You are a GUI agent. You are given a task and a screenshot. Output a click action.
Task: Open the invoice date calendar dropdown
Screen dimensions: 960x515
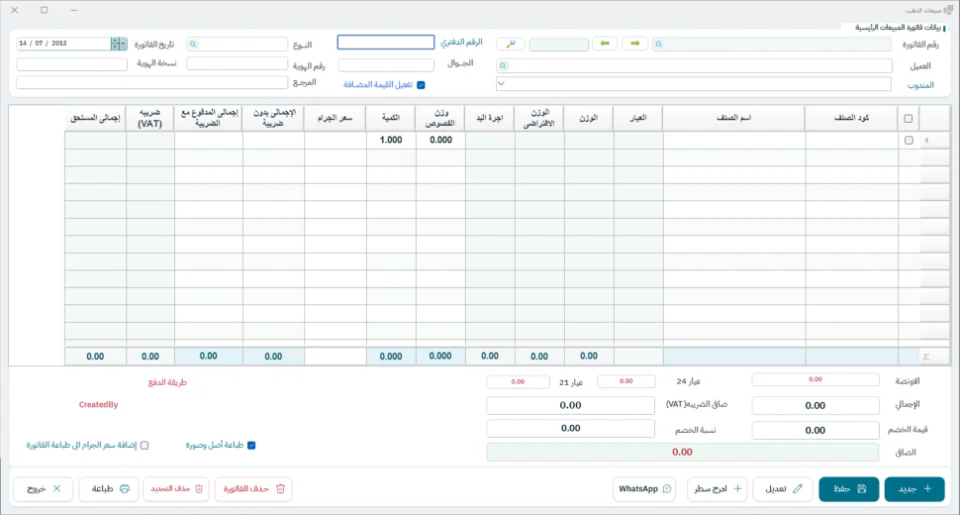point(123,43)
